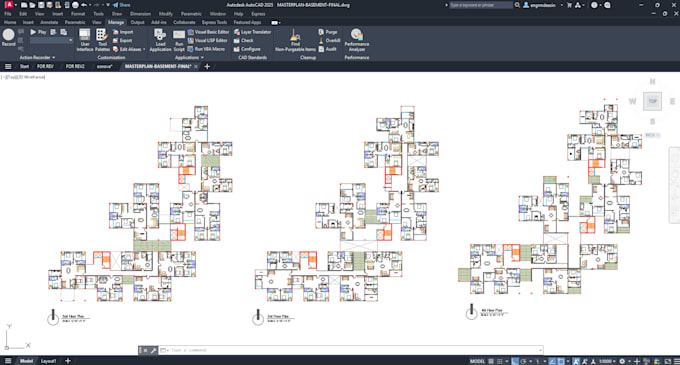Image resolution: width=680 pixels, height=365 pixels.
Task: Open the quick access toolbar customize dropdown
Action: point(108,5)
